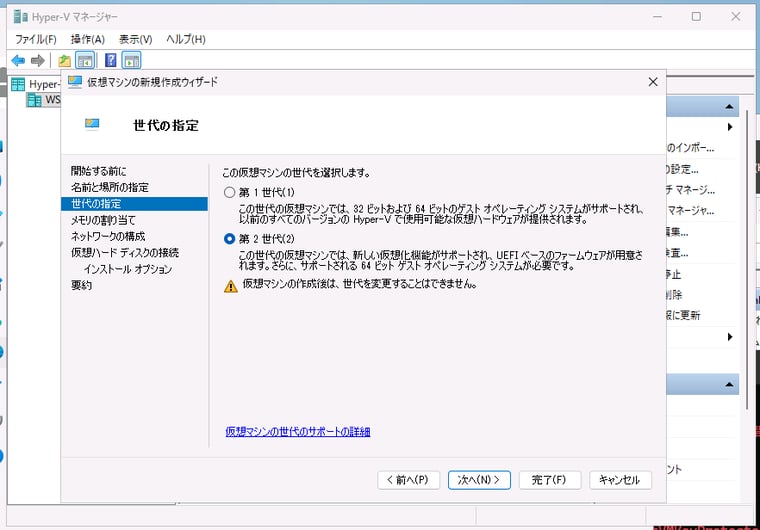Screen dimensions: 760x530
Task: Go to the 名前と場所の指定 wizard step
Action: pyautogui.click(x=110, y=187)
